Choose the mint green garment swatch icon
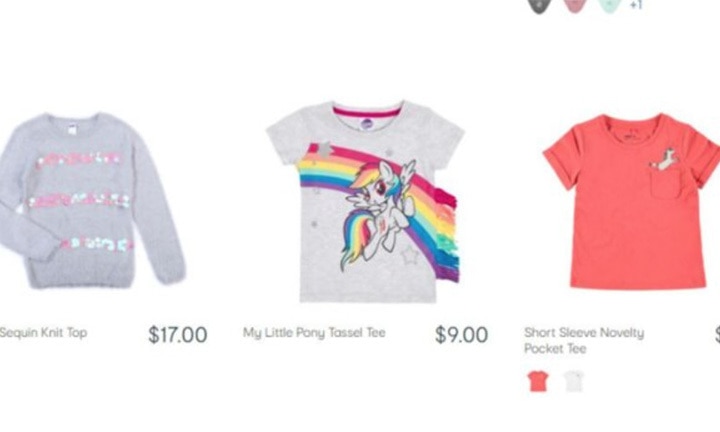 610,6
